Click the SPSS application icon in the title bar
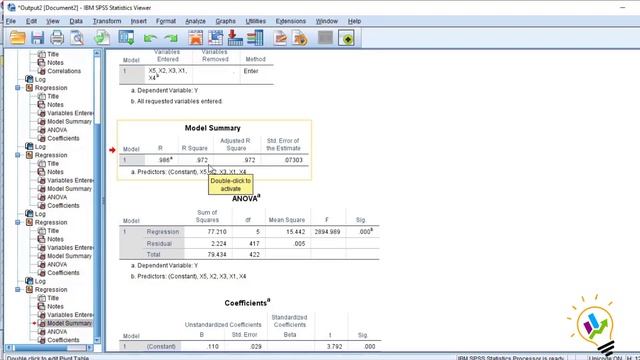The image size is (640, 360). (11, 7)
